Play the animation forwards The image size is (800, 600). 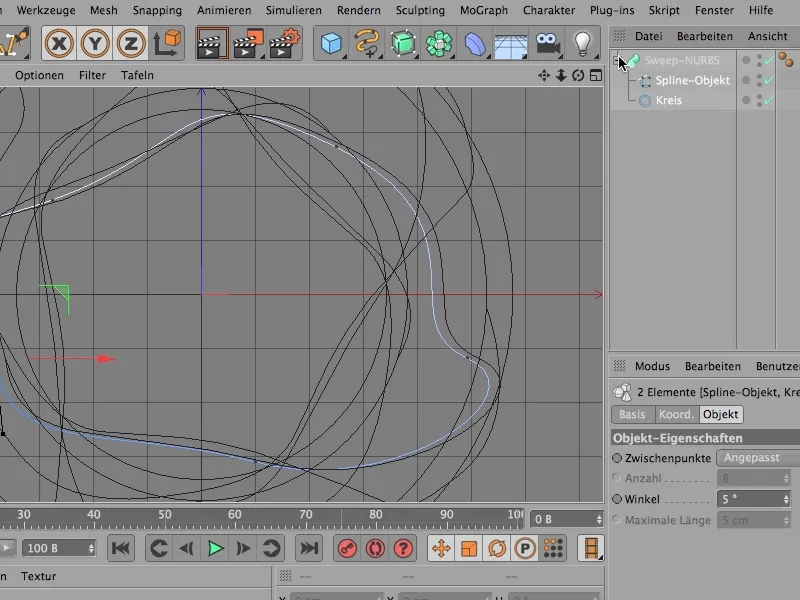(x=215, y=548)
